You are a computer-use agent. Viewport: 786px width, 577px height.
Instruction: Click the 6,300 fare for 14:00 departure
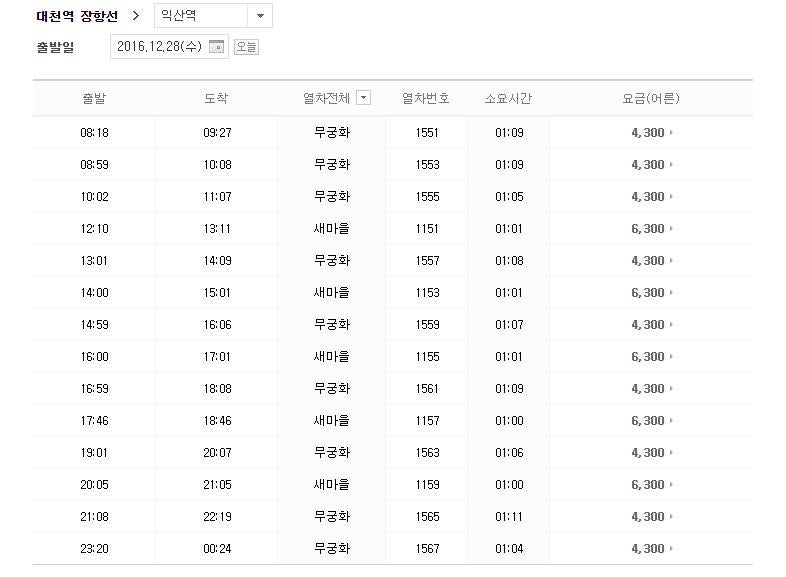648,293
